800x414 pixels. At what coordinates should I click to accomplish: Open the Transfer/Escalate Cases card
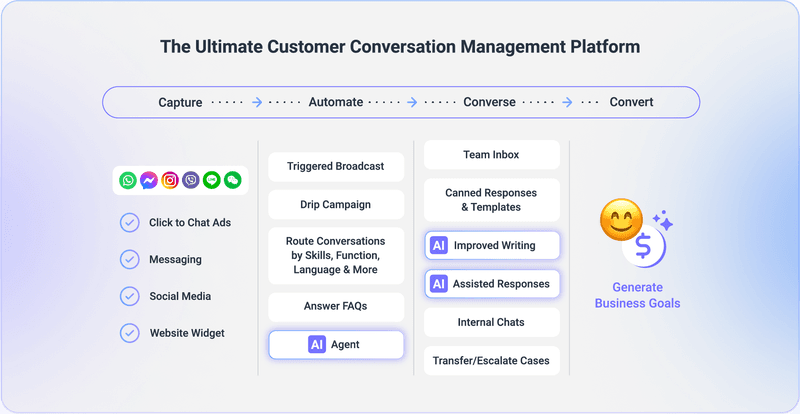coord(491,361)
